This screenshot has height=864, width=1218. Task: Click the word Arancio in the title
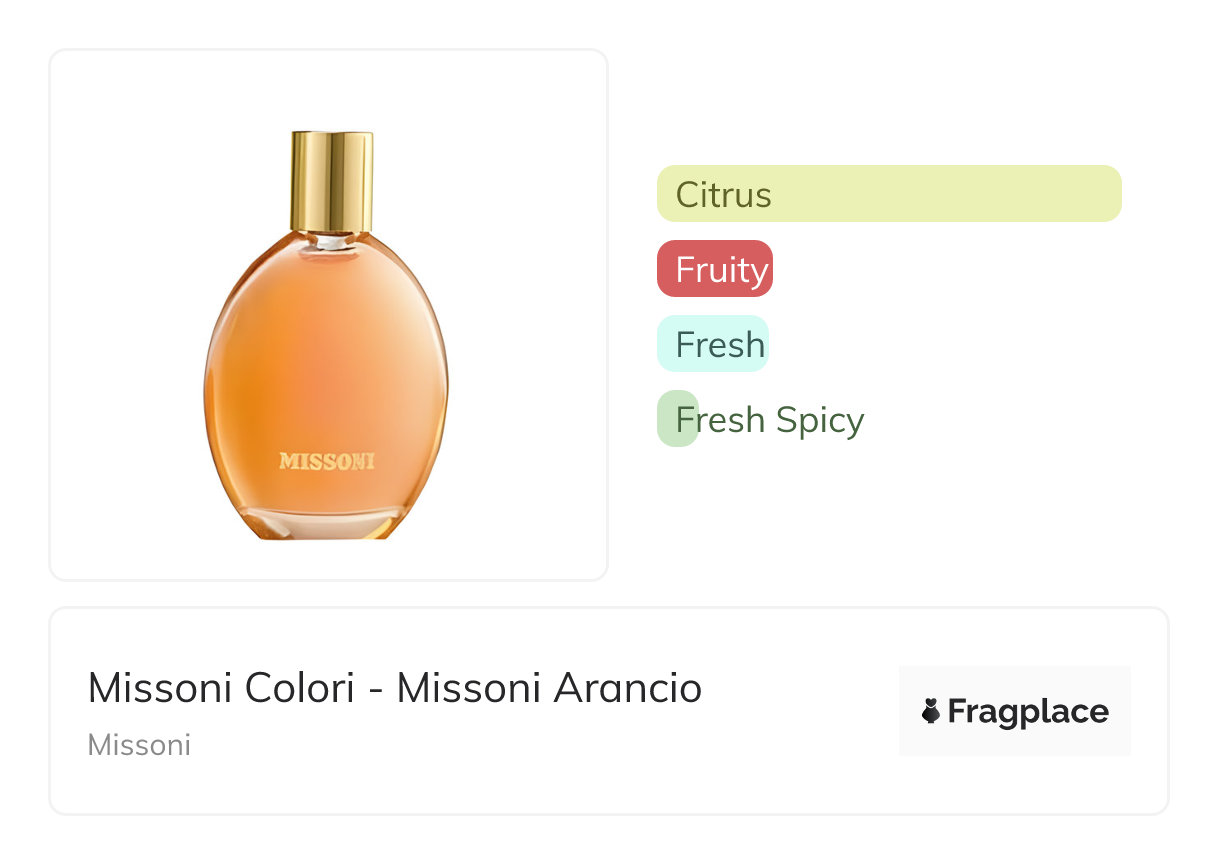click(627, 688)
